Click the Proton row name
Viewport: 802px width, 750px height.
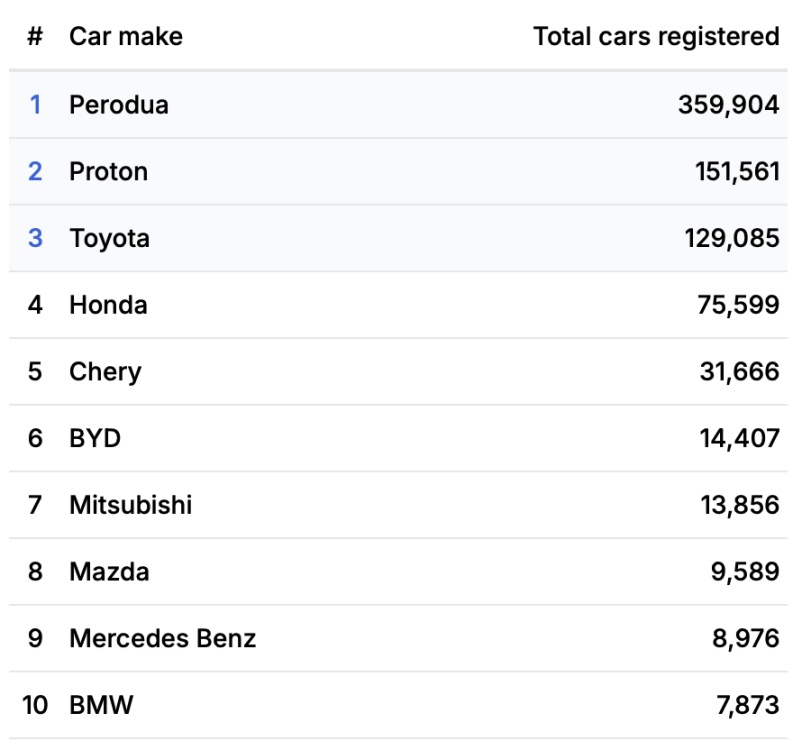pos(108,172)
